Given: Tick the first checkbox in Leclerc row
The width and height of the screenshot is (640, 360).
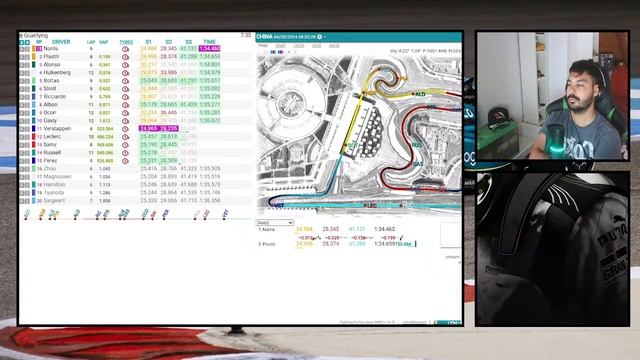Looking at the screenshot, I should [x=22, y=137].
